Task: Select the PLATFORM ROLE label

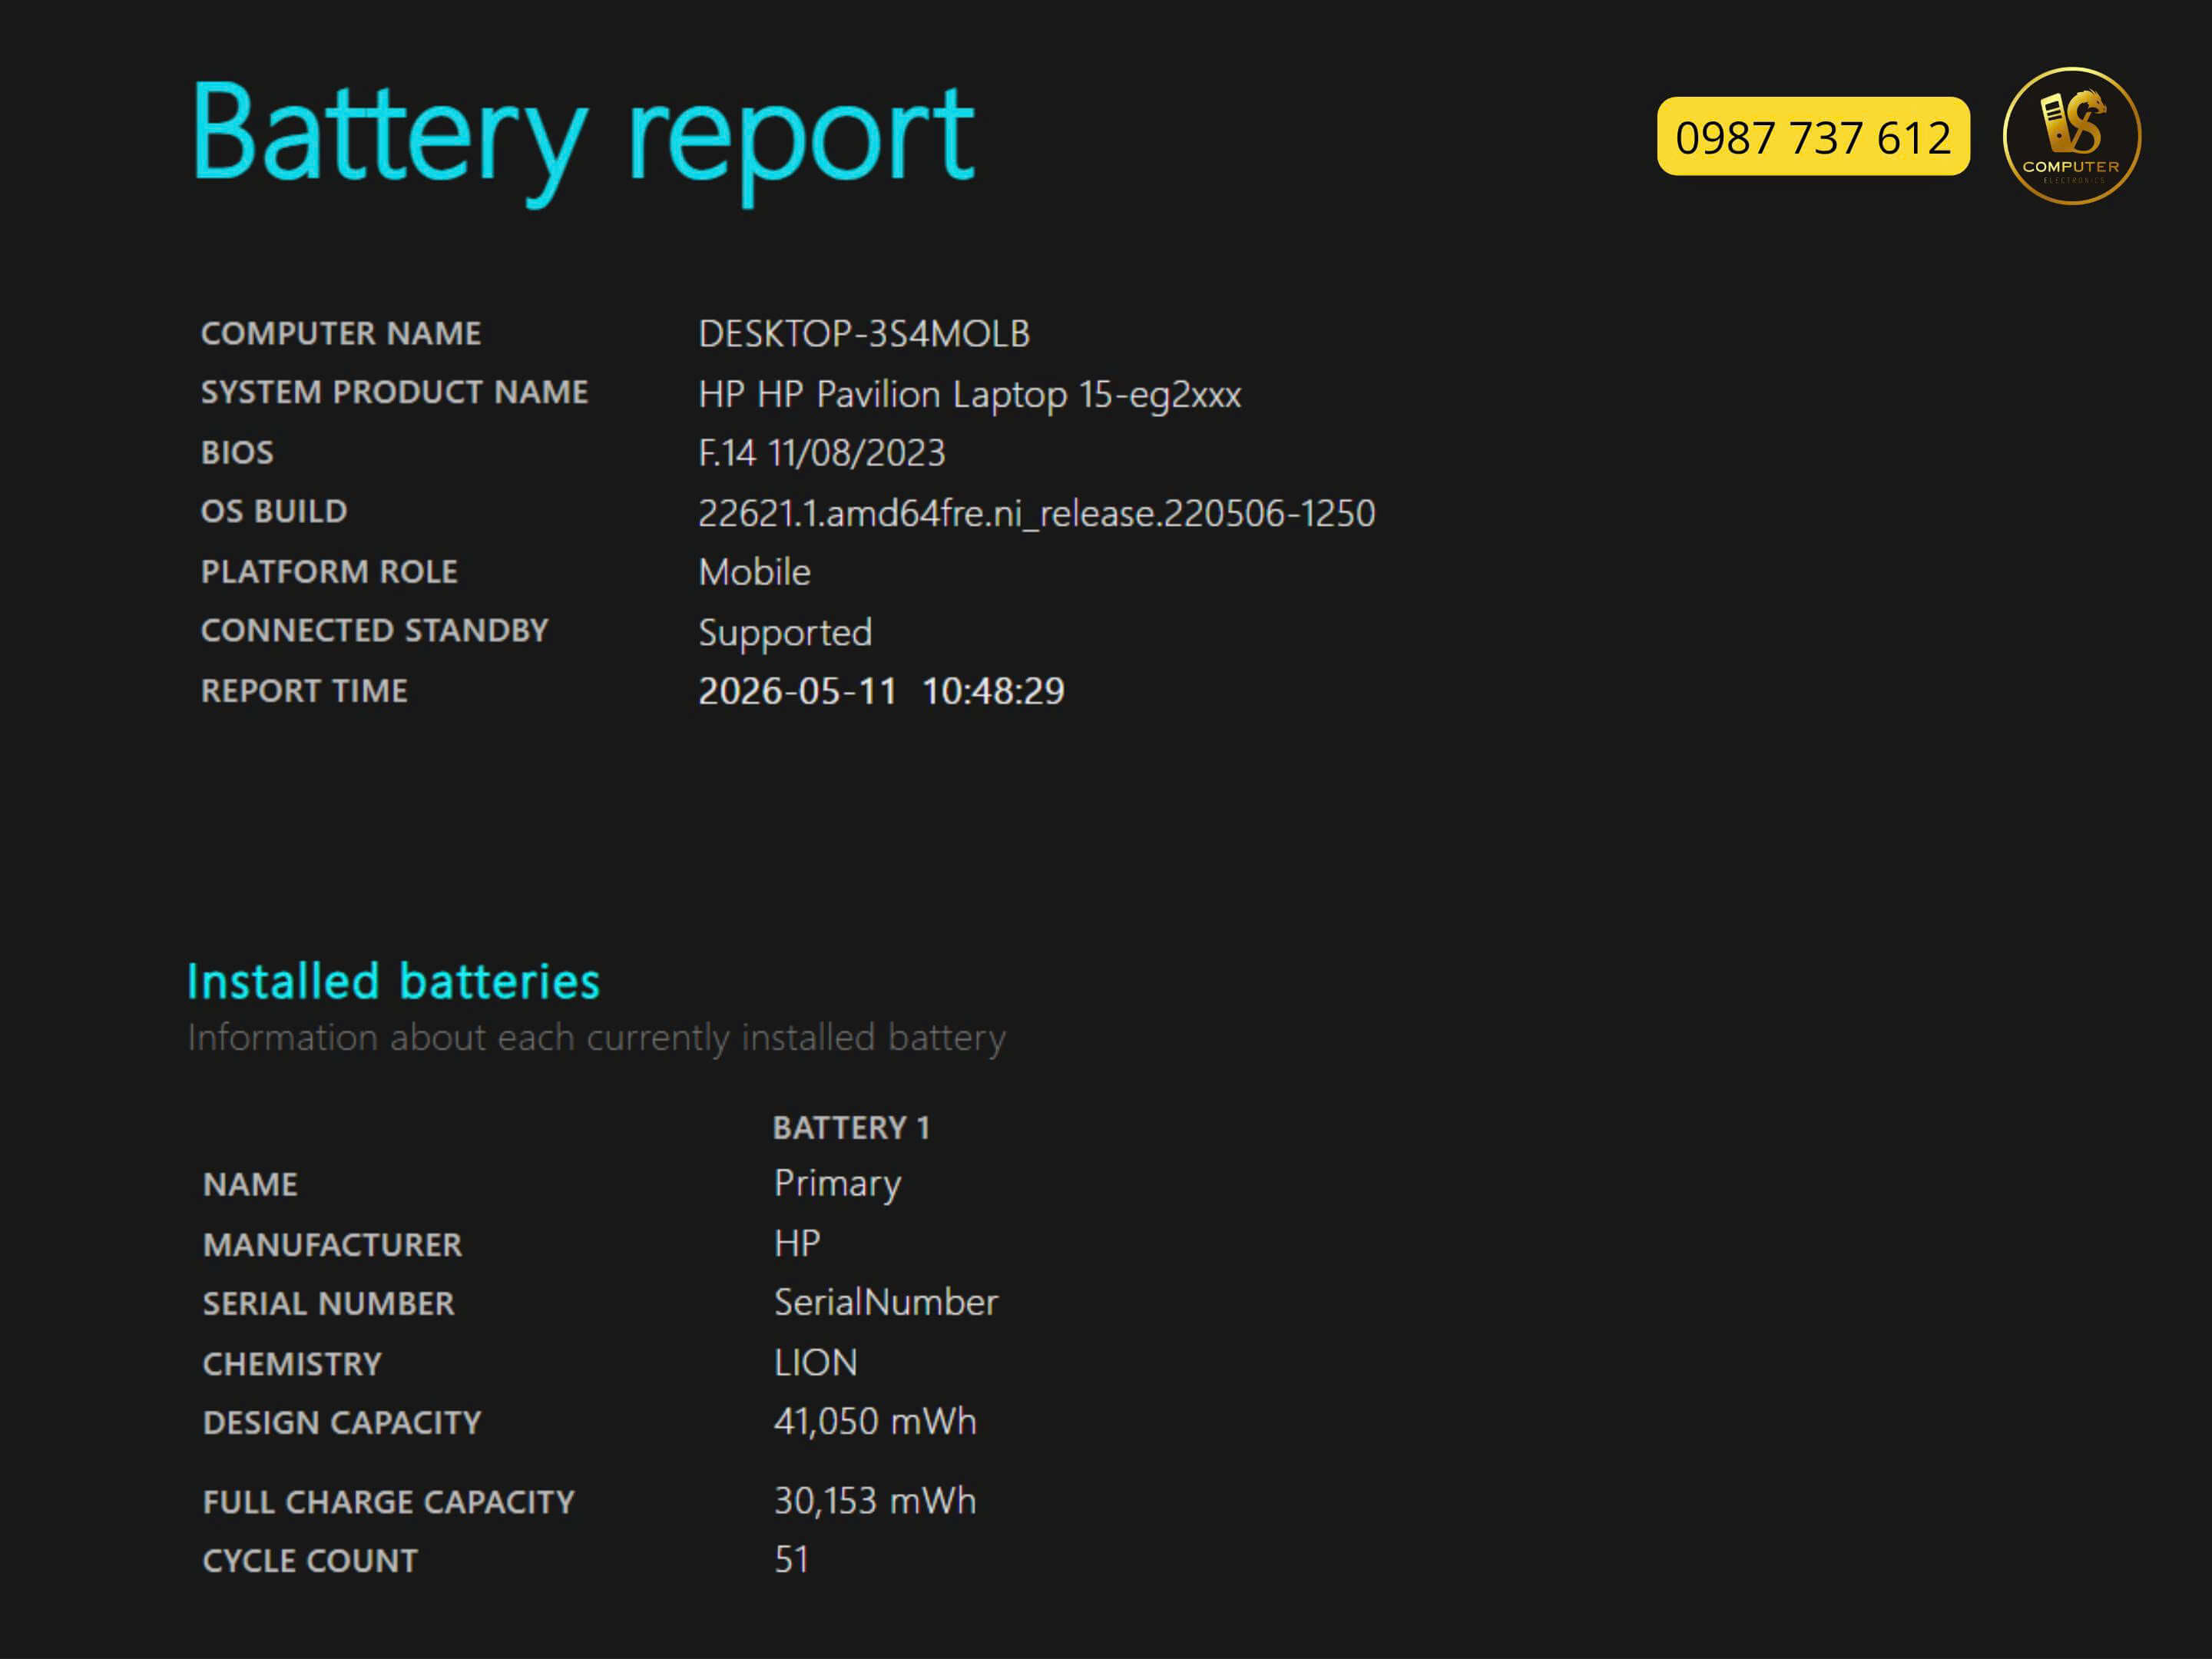Action: pos(329,571)
